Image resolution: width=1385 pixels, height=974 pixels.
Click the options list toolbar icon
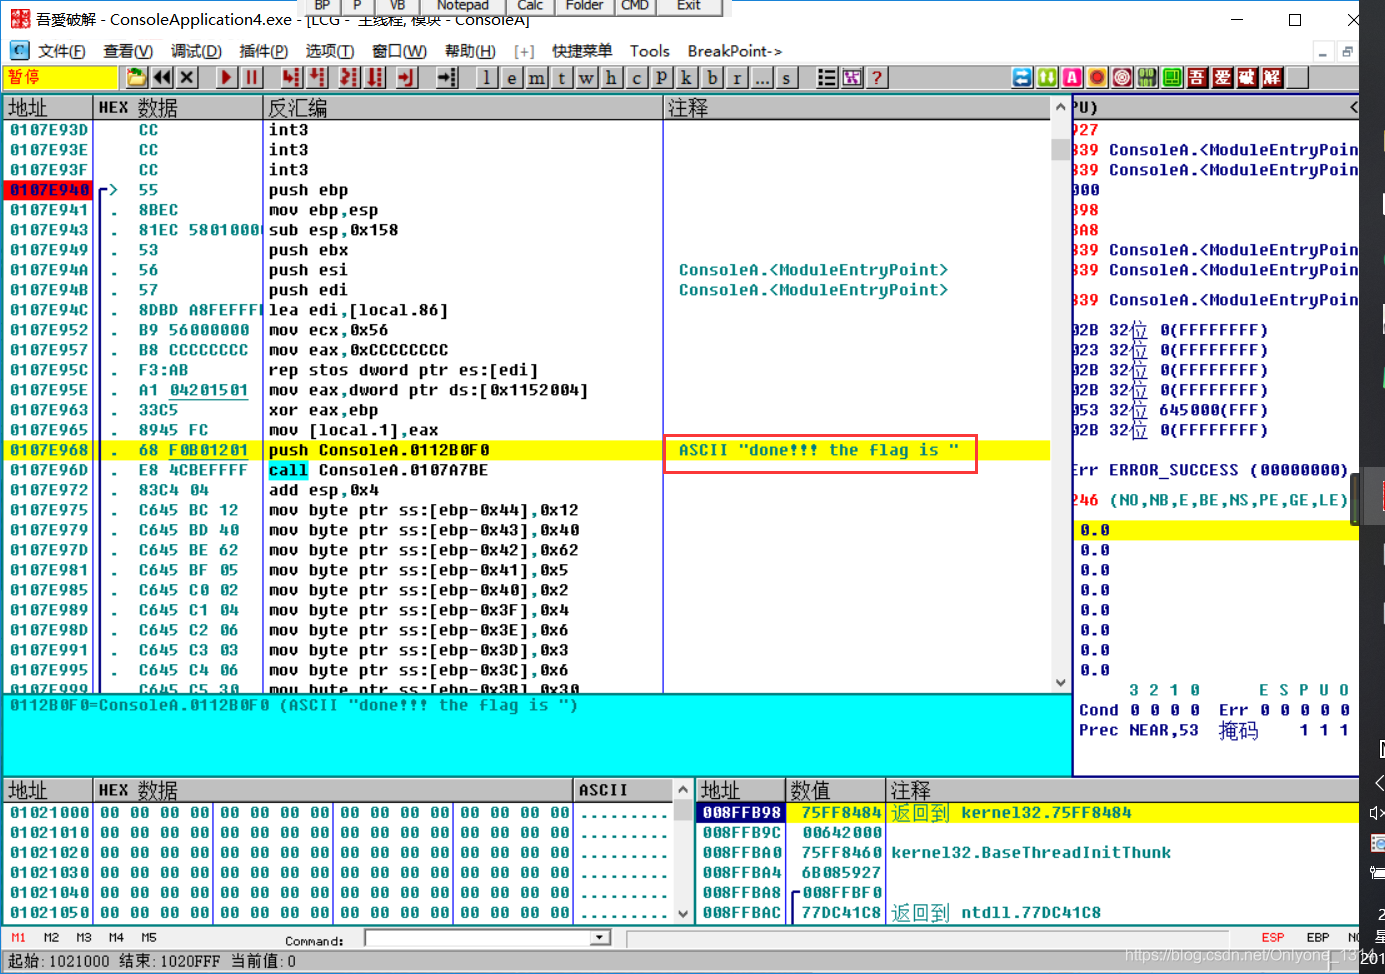point(827,77)
